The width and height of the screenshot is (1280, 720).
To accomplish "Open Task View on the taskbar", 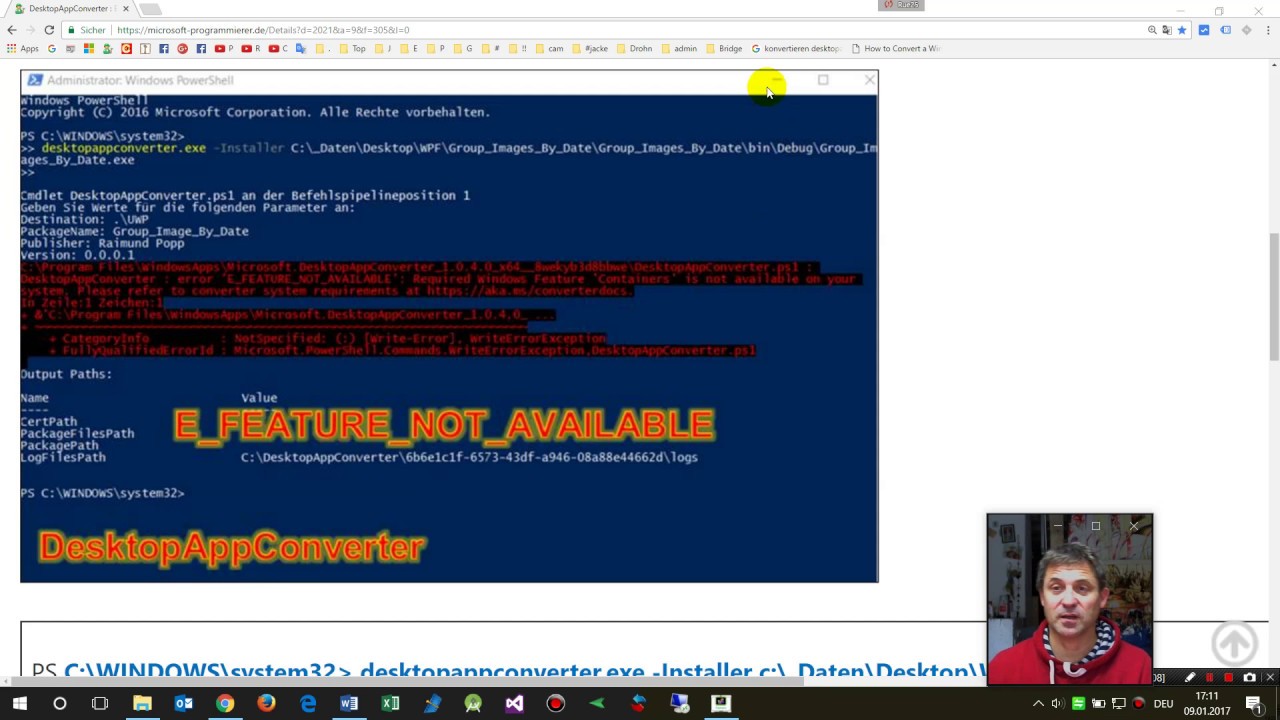I will 100,704.
